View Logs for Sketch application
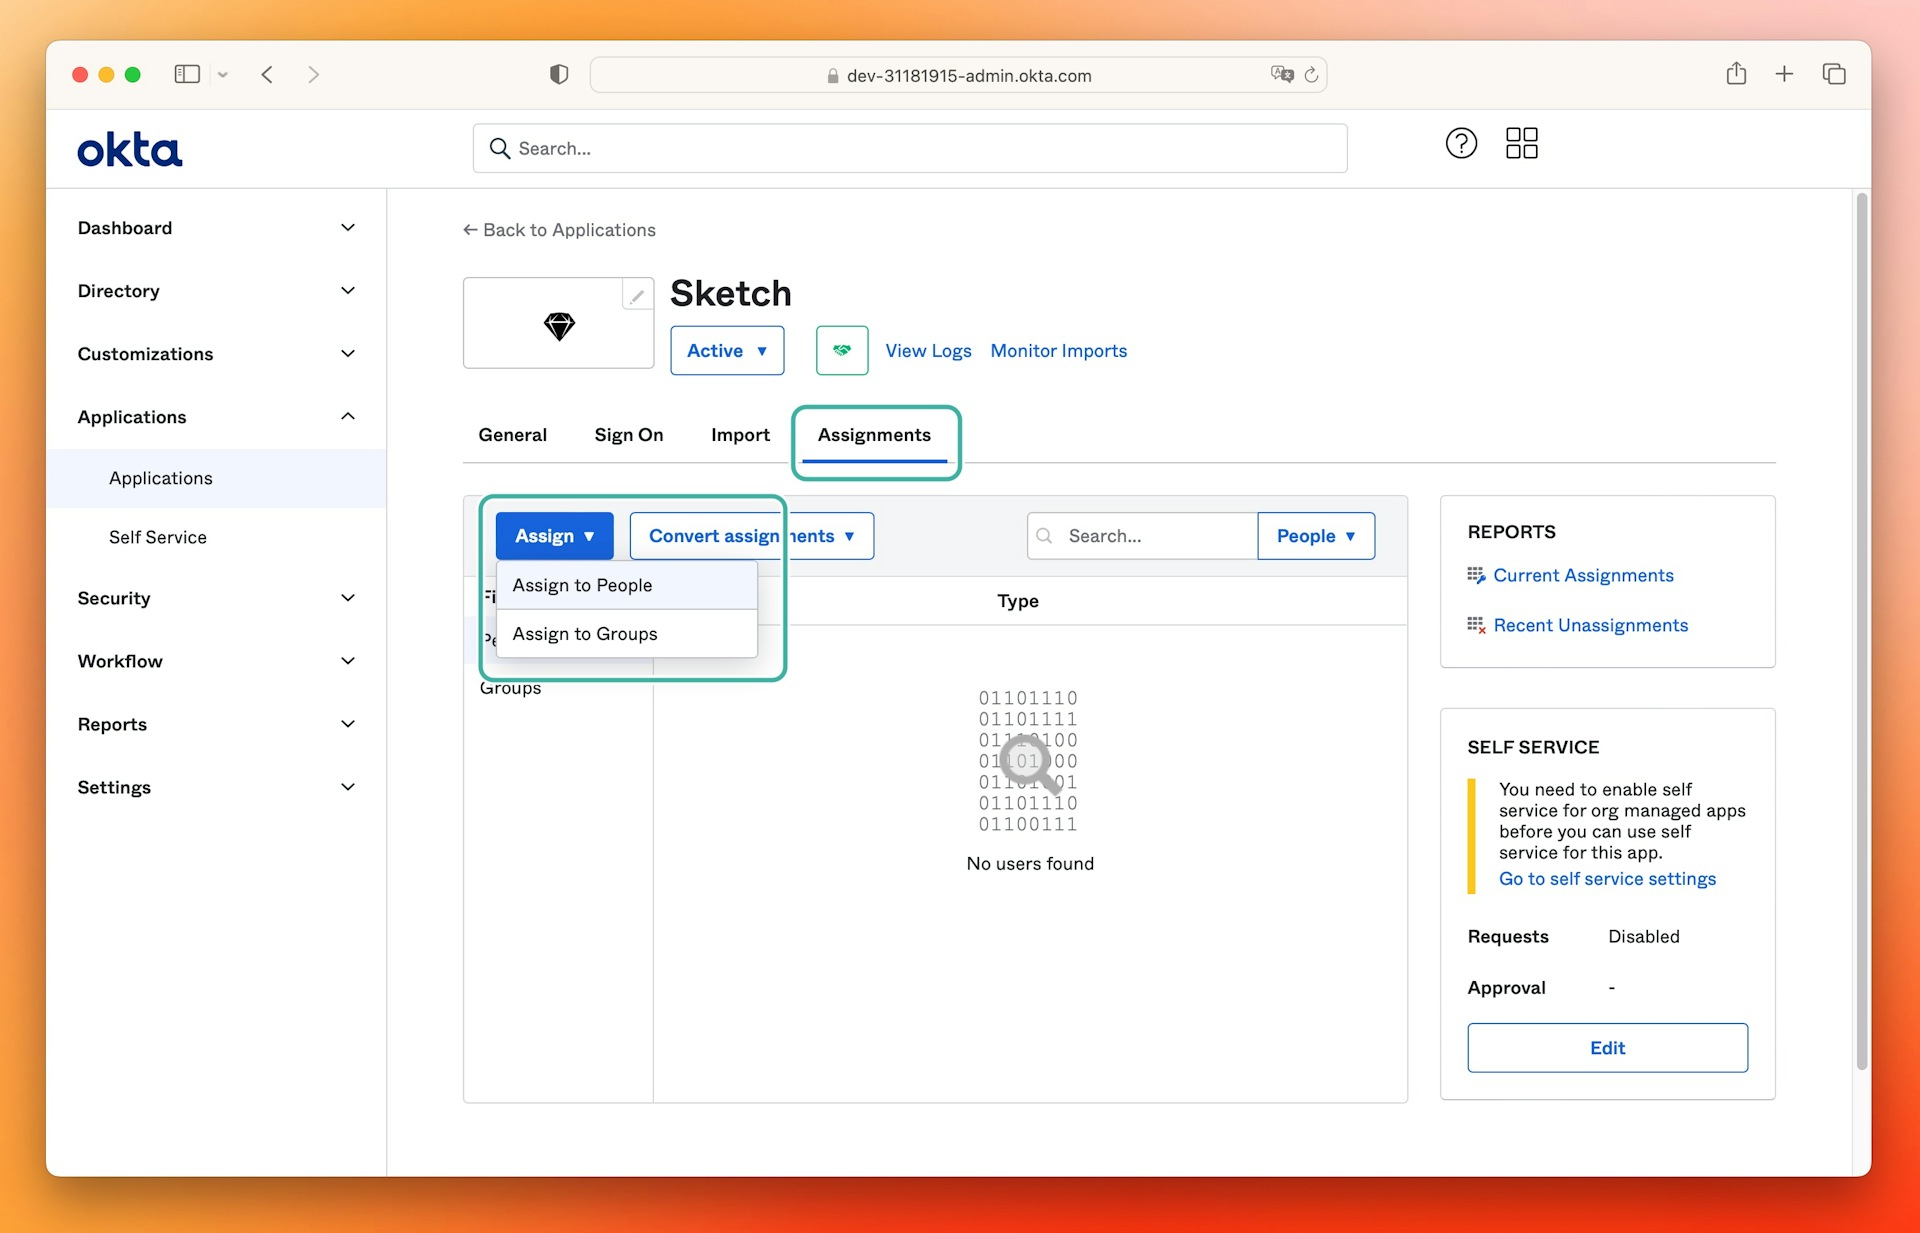Image resolution: width=1920 pixels, height=1233 pixels. (928, 350)
